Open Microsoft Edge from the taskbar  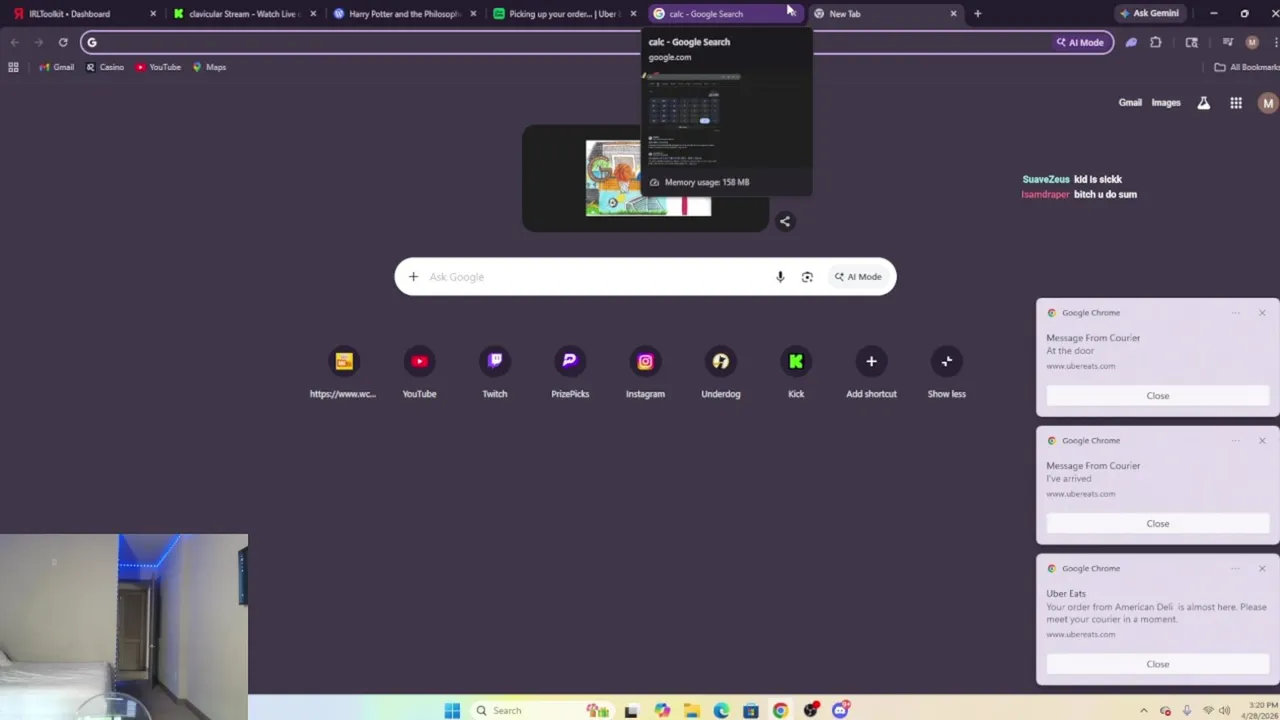coord(721,710)
